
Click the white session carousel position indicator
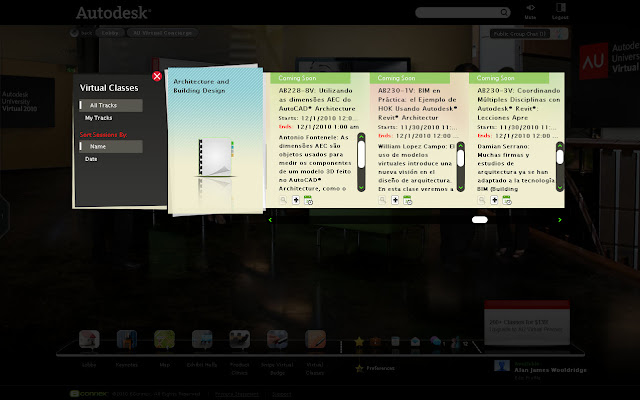480,220
